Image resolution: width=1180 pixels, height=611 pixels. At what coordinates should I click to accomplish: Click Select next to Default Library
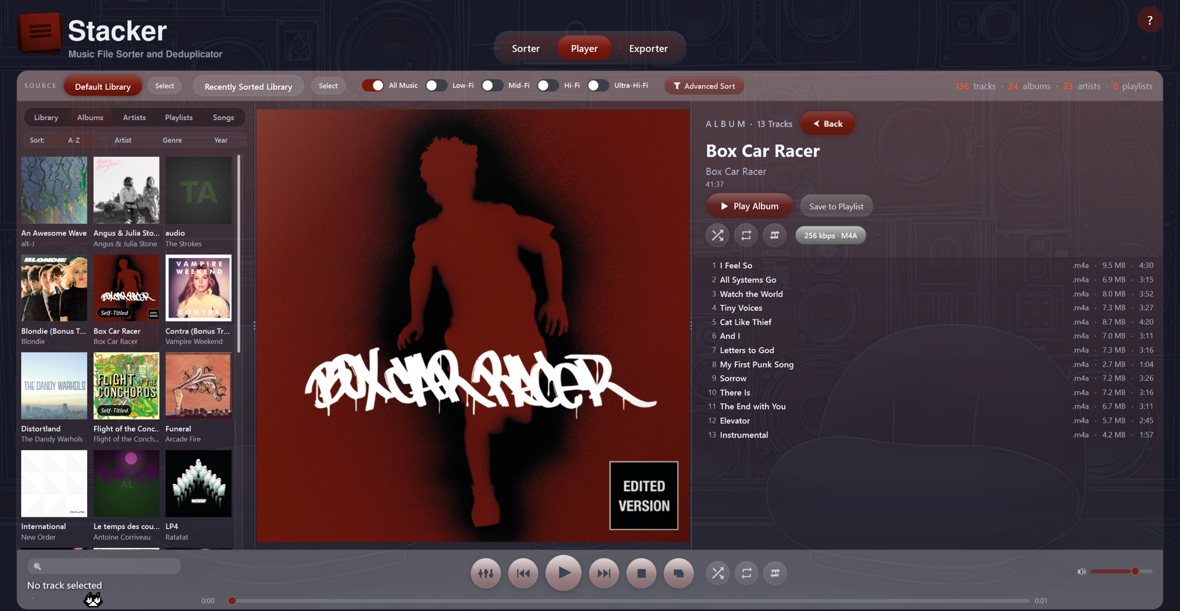click(x=165, y=86)
